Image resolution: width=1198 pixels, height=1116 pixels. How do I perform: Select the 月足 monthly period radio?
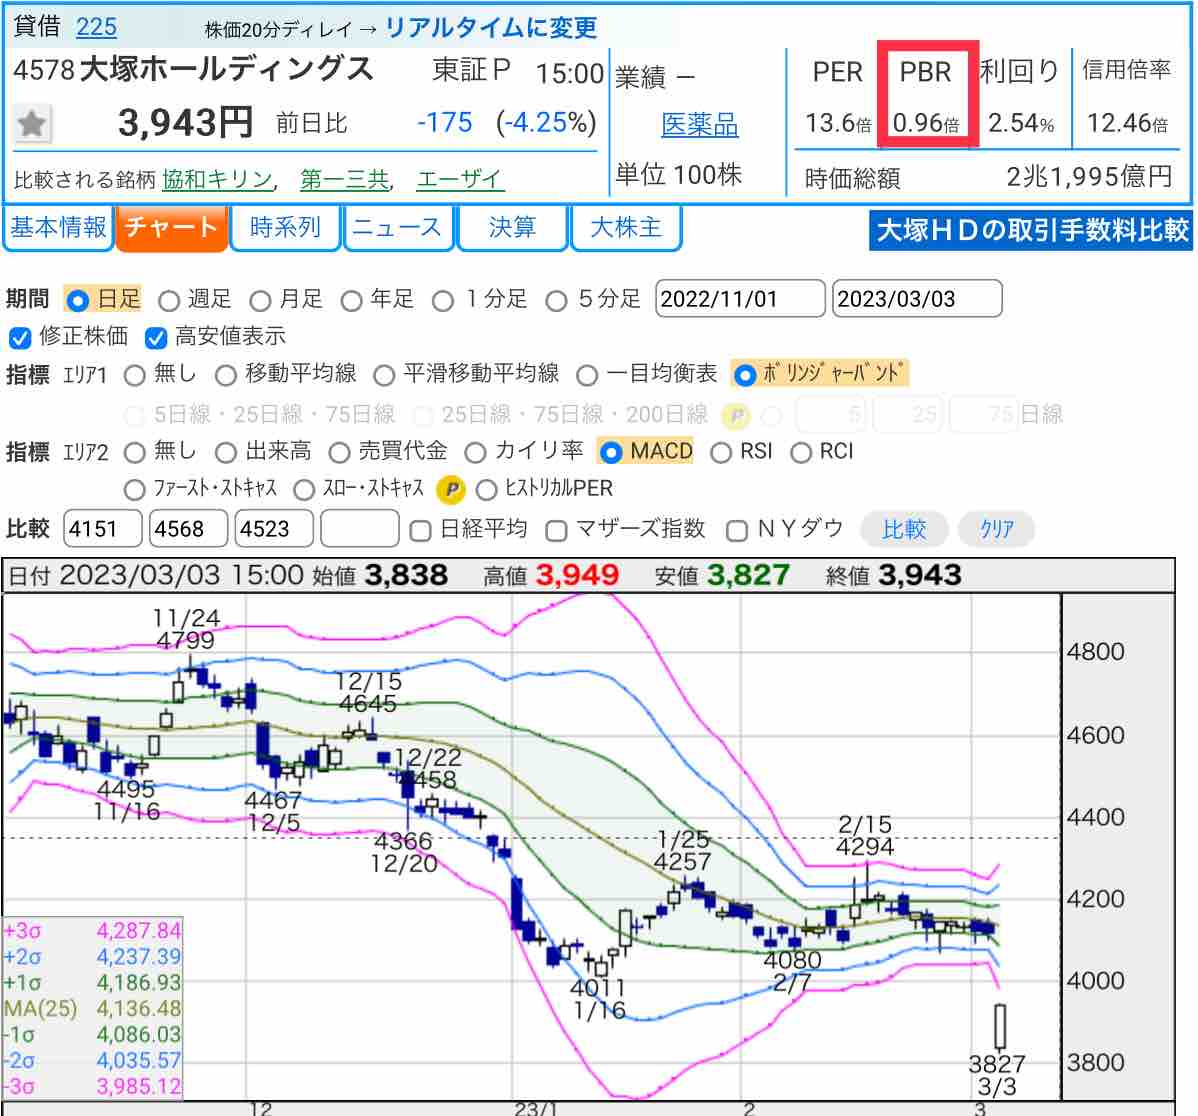pos(261,300)
